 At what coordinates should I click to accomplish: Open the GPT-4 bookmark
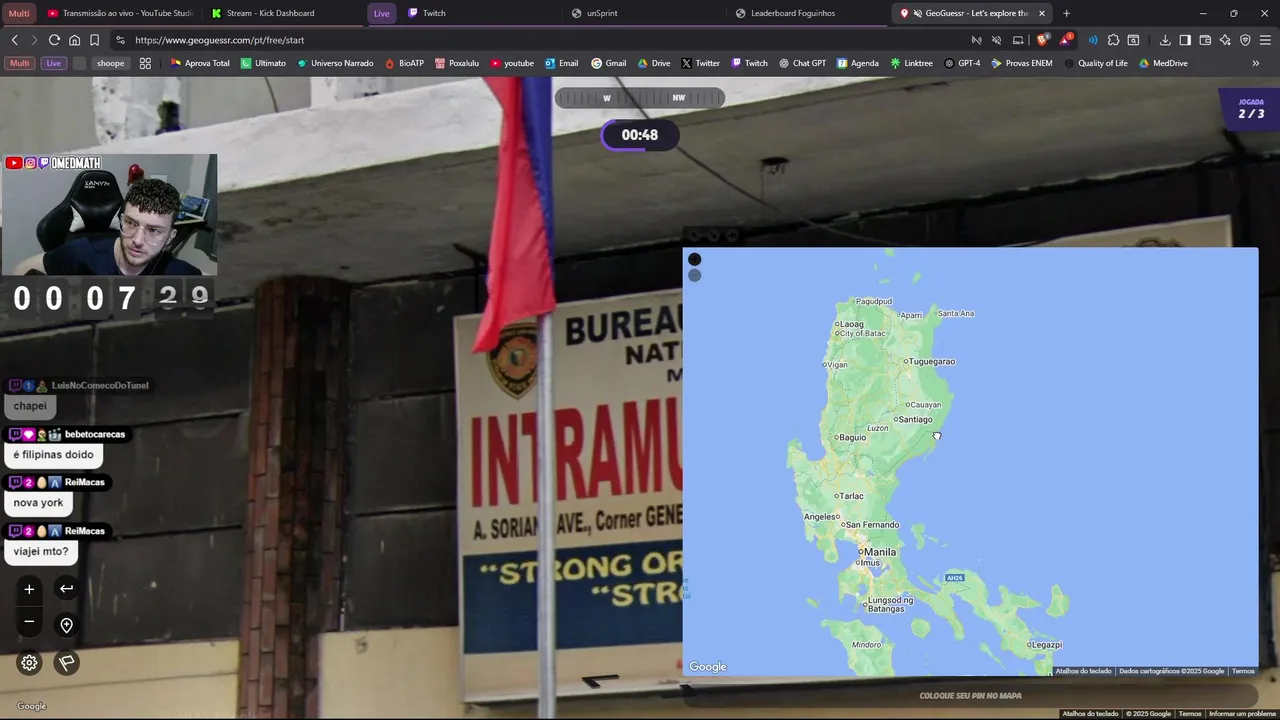coord(962,63)
